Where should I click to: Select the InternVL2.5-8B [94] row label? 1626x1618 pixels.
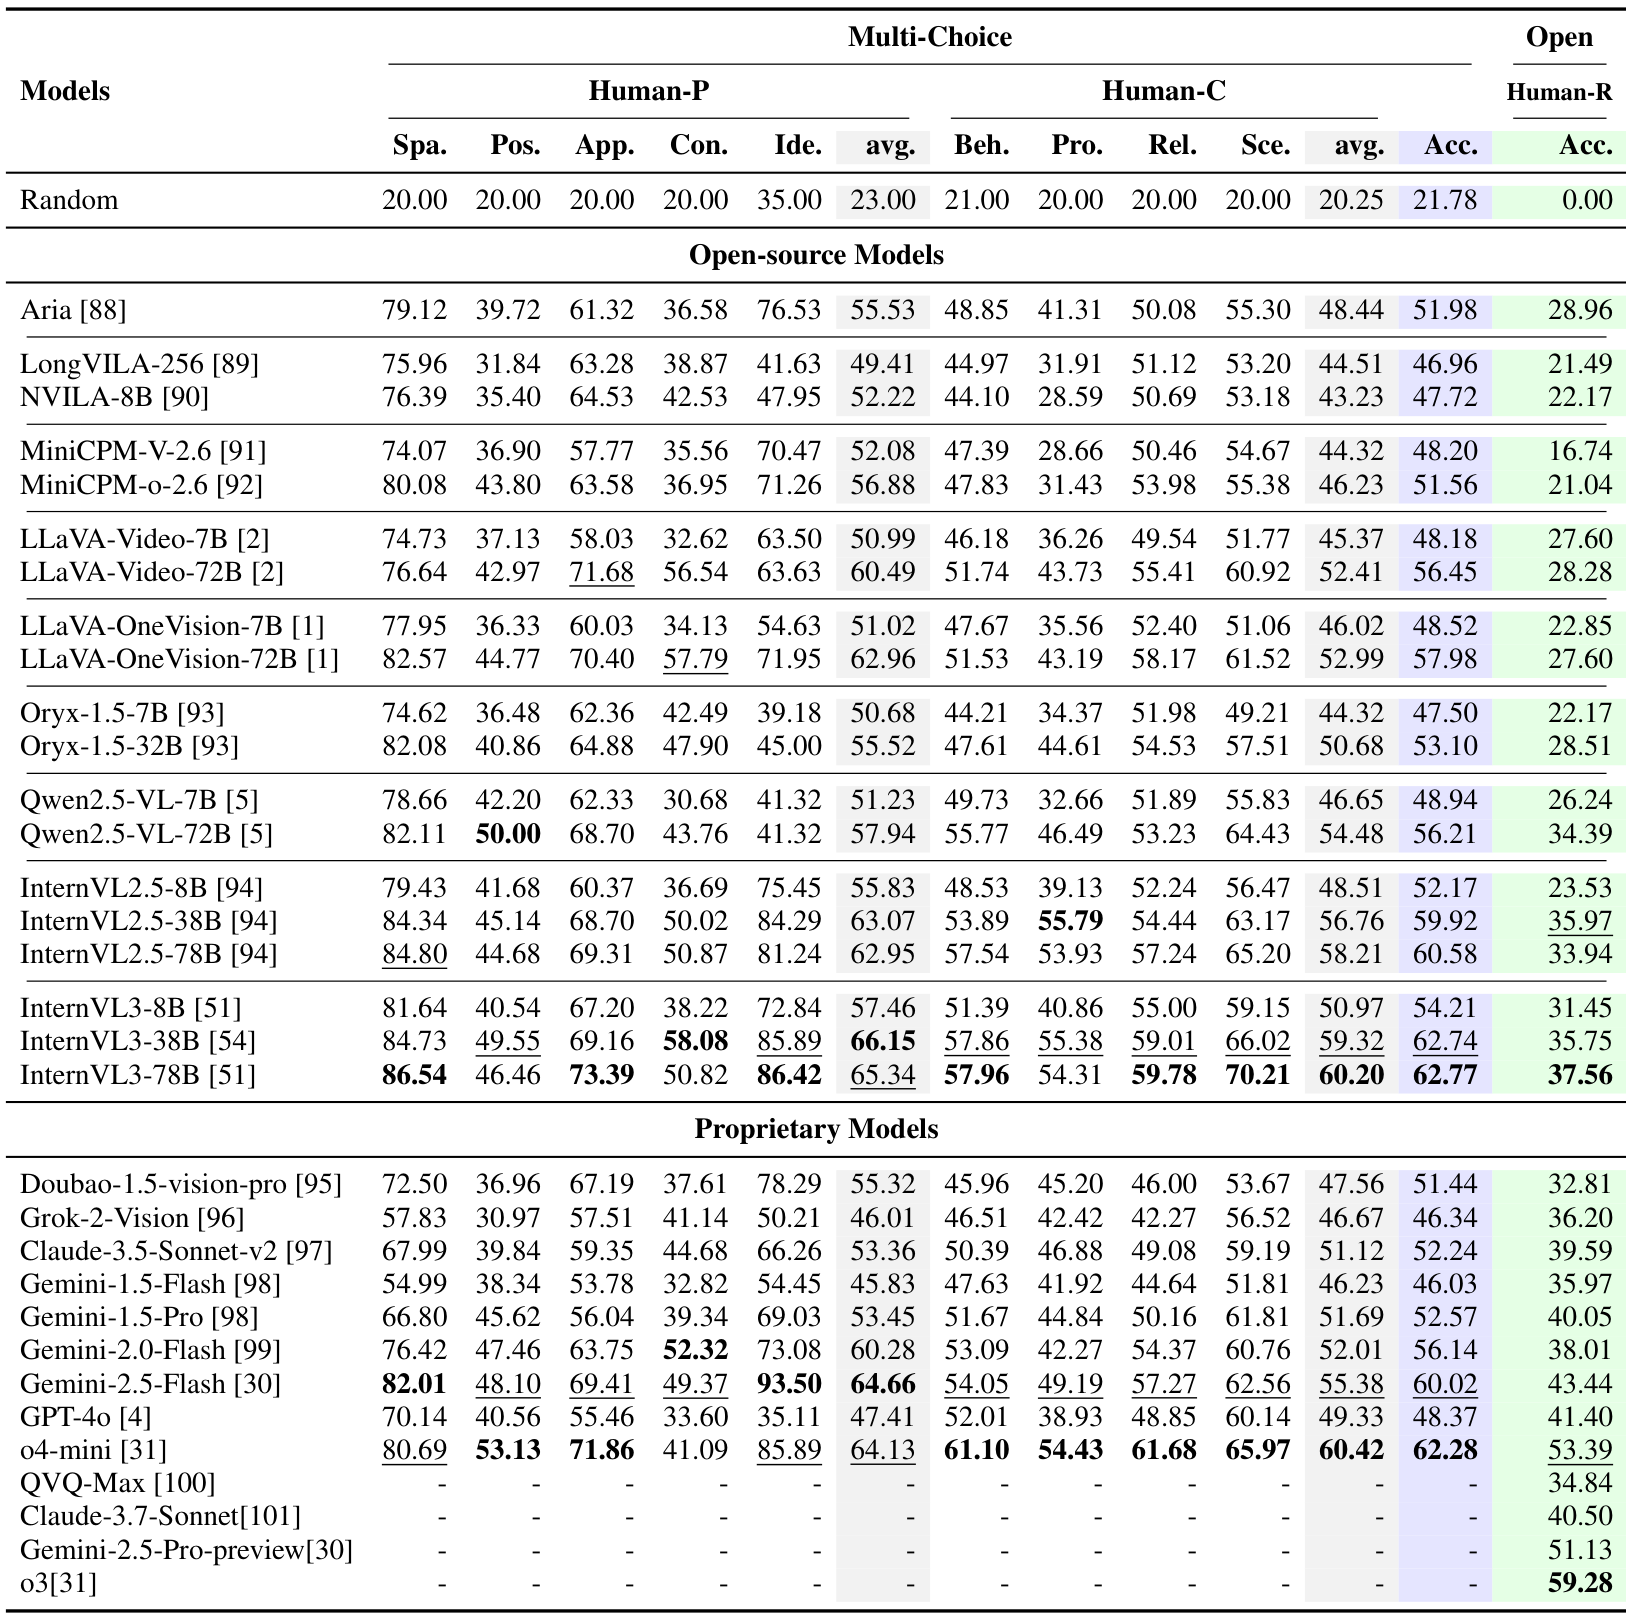click(x=141, y=888)
